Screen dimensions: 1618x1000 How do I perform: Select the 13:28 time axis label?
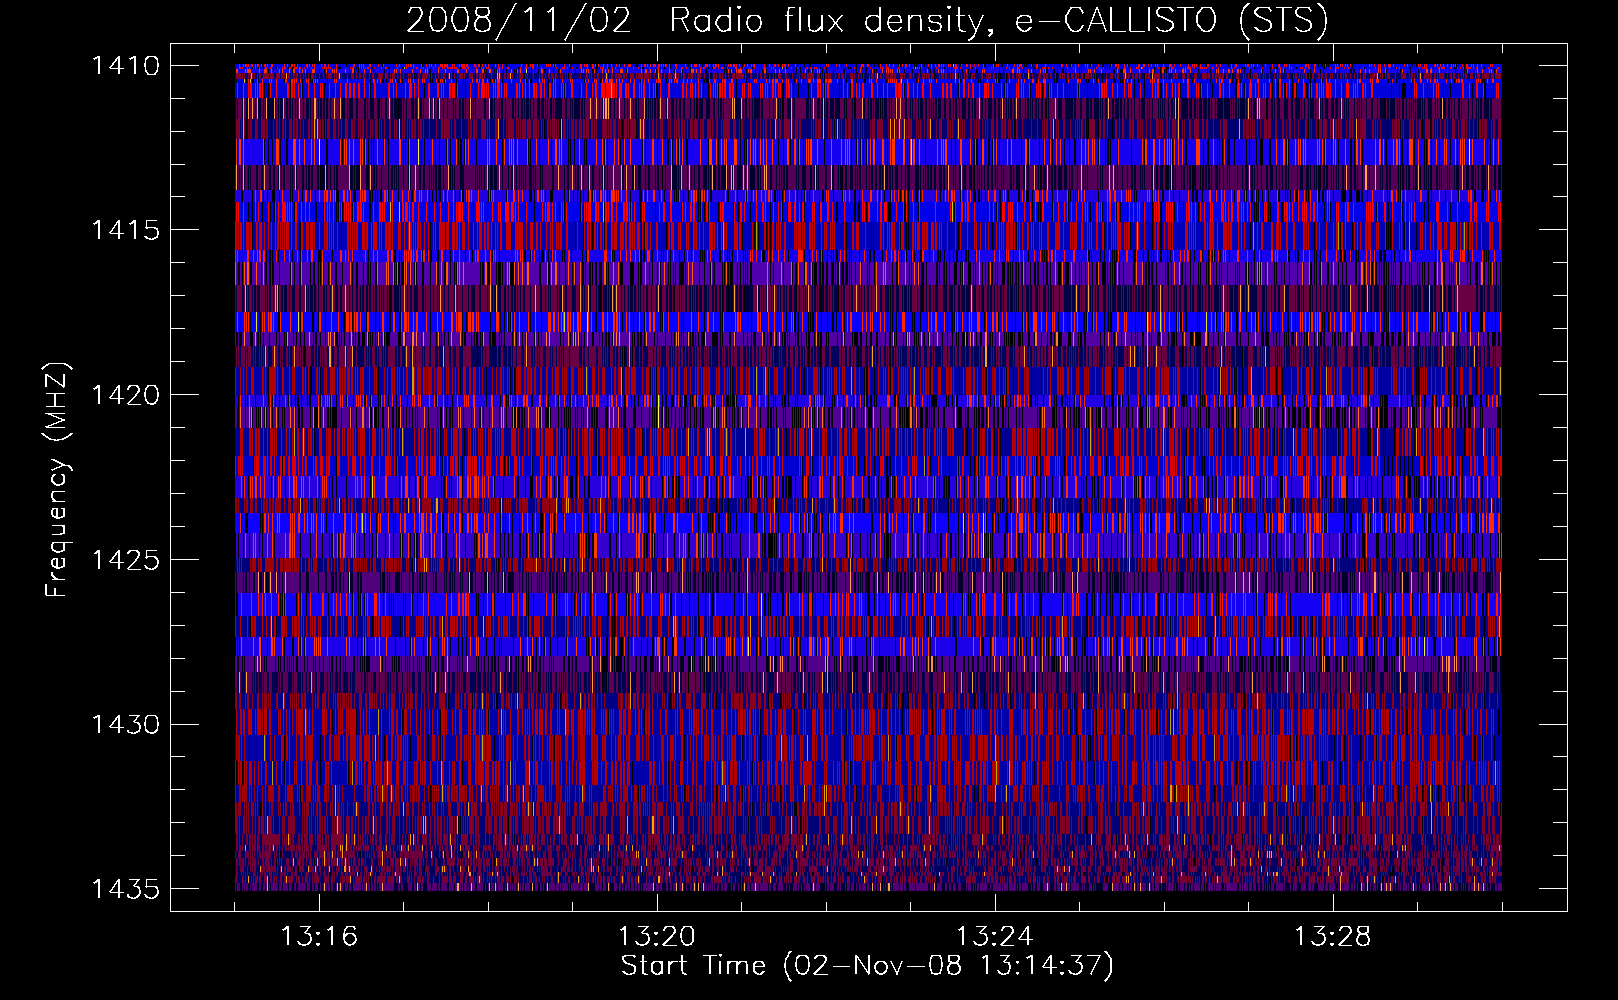[1332, 937]
